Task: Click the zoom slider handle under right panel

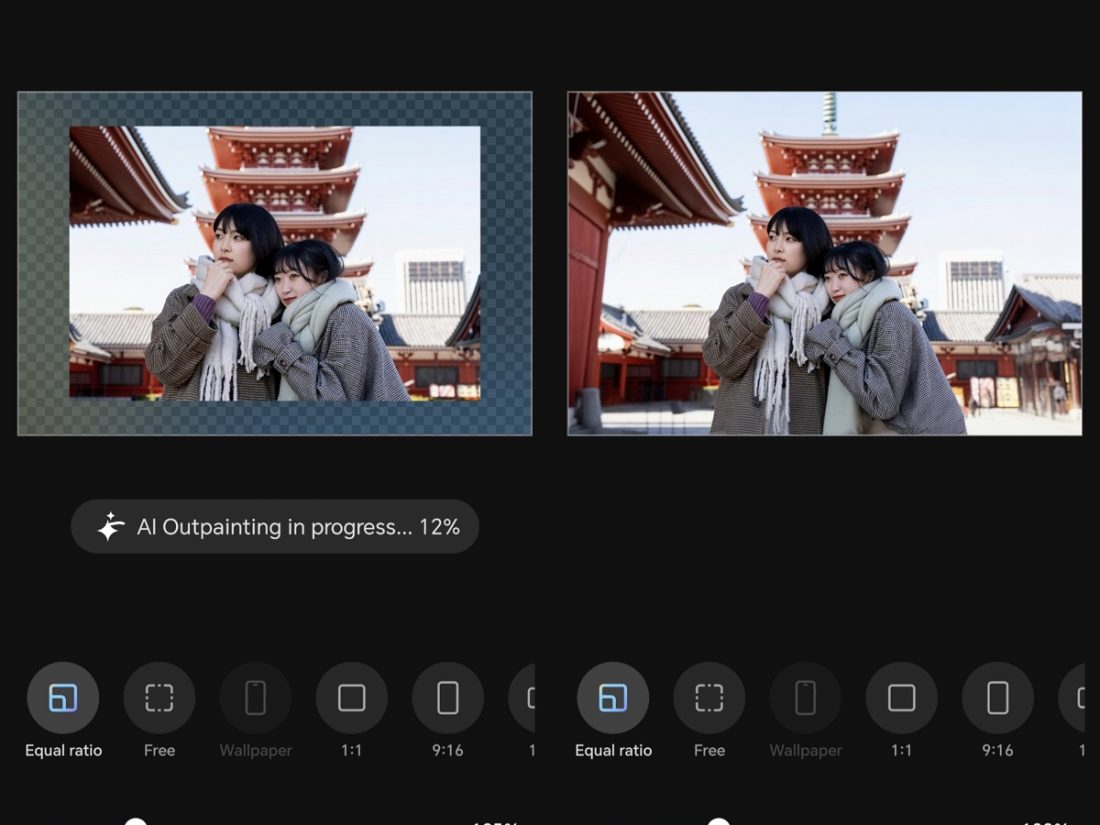Action: coord(718,821)
